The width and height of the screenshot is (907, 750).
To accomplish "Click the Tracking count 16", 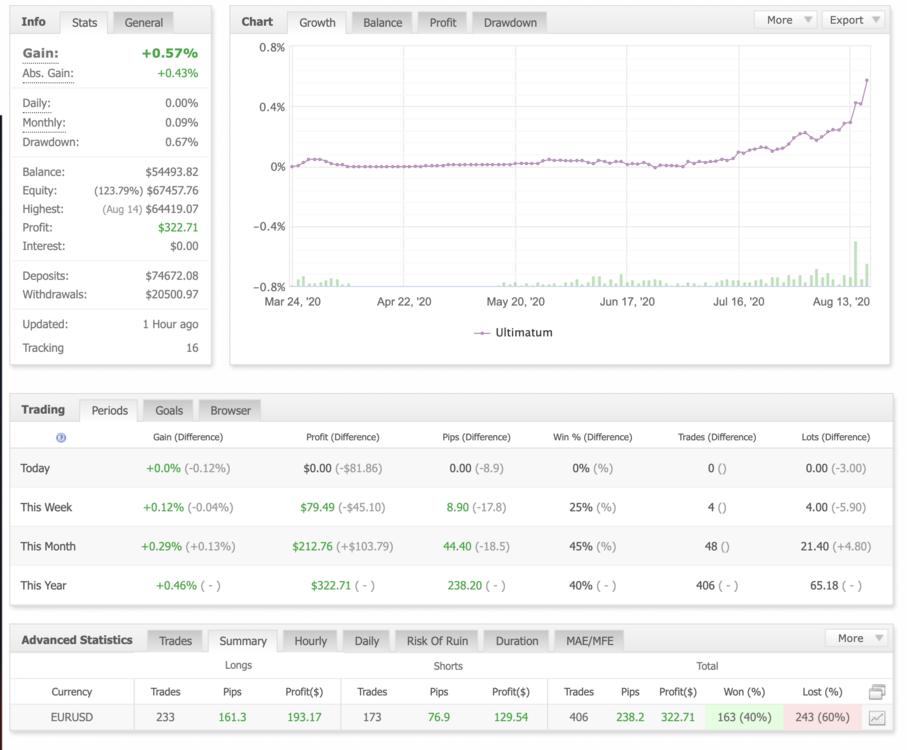I will click(192, 348).
